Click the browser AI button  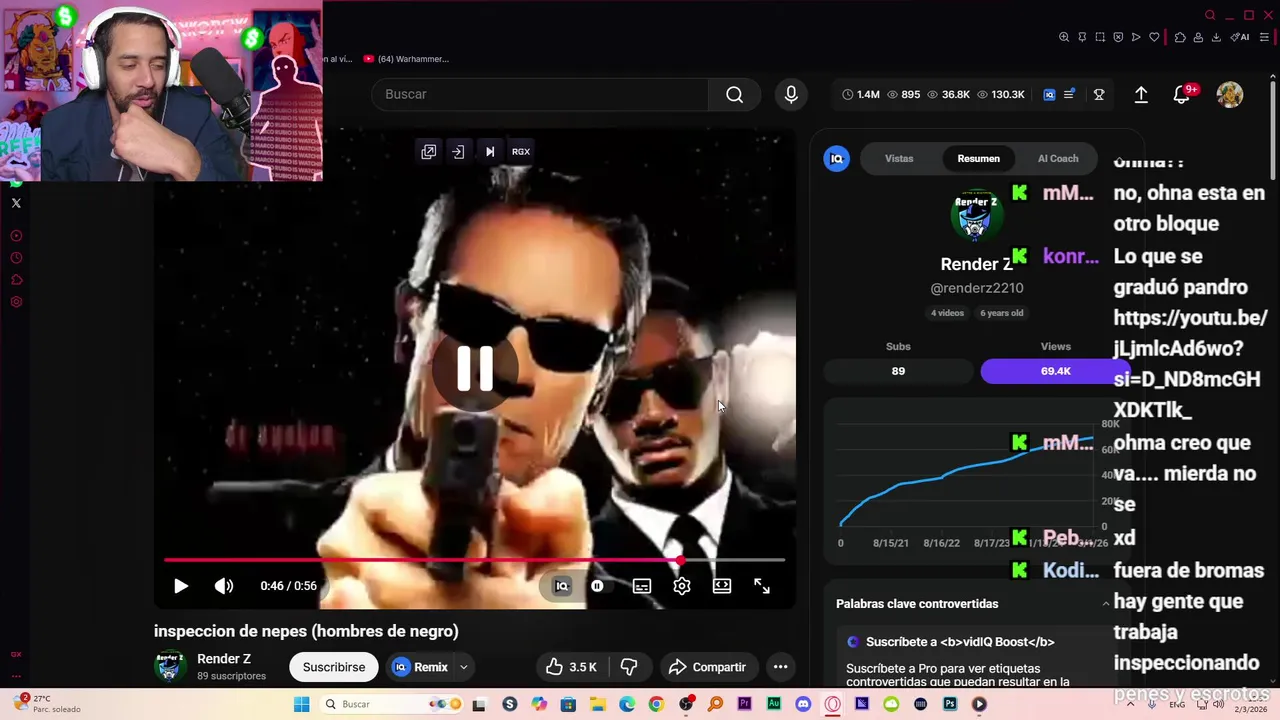(x=1240, y=38)
